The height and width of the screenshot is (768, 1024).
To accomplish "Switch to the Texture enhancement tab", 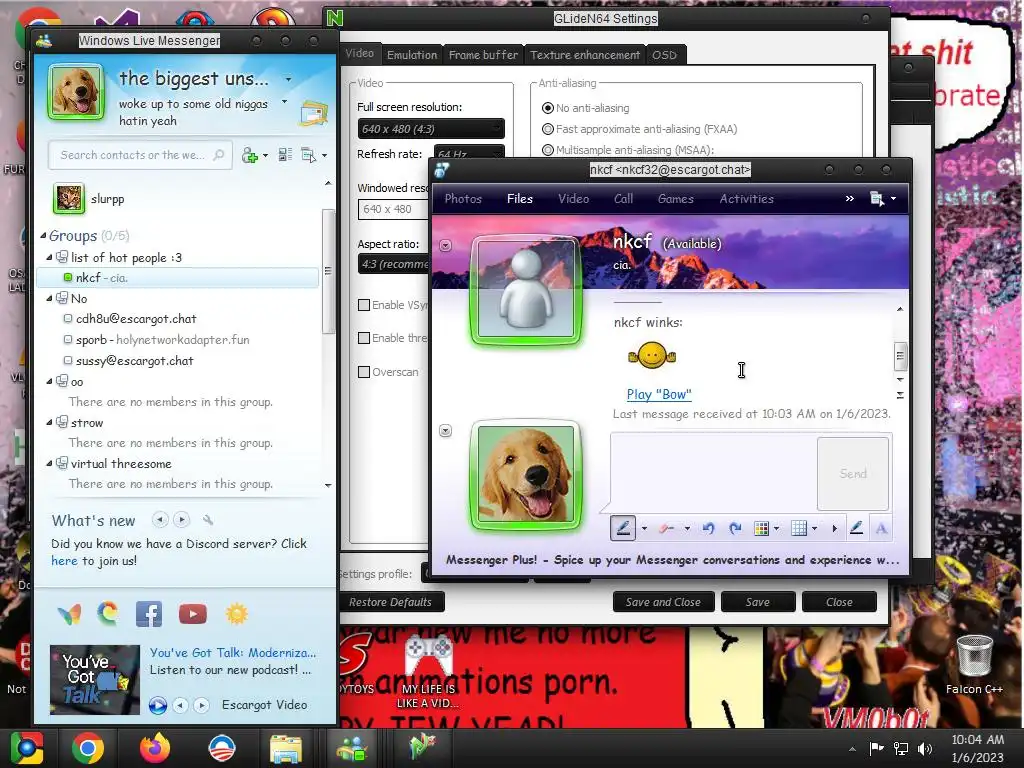I will (585, 55).
